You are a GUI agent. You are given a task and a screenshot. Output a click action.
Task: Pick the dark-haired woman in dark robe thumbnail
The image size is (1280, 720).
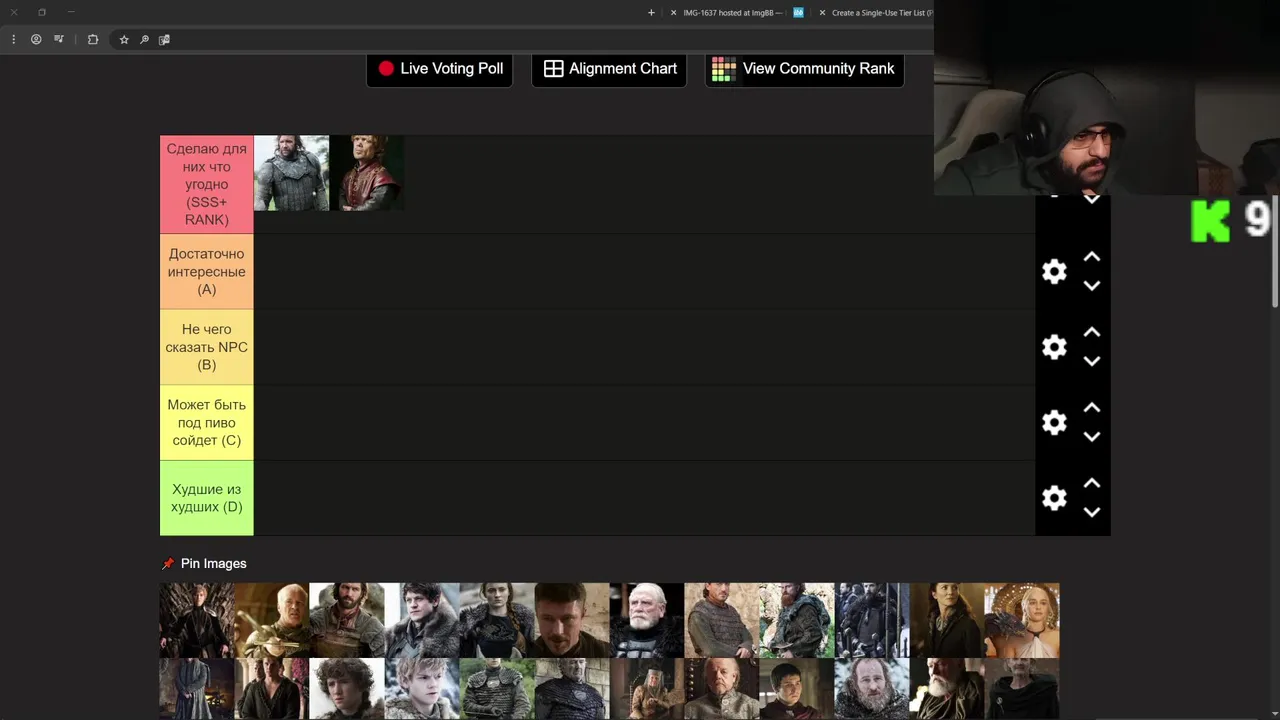(x=947, y=620)
